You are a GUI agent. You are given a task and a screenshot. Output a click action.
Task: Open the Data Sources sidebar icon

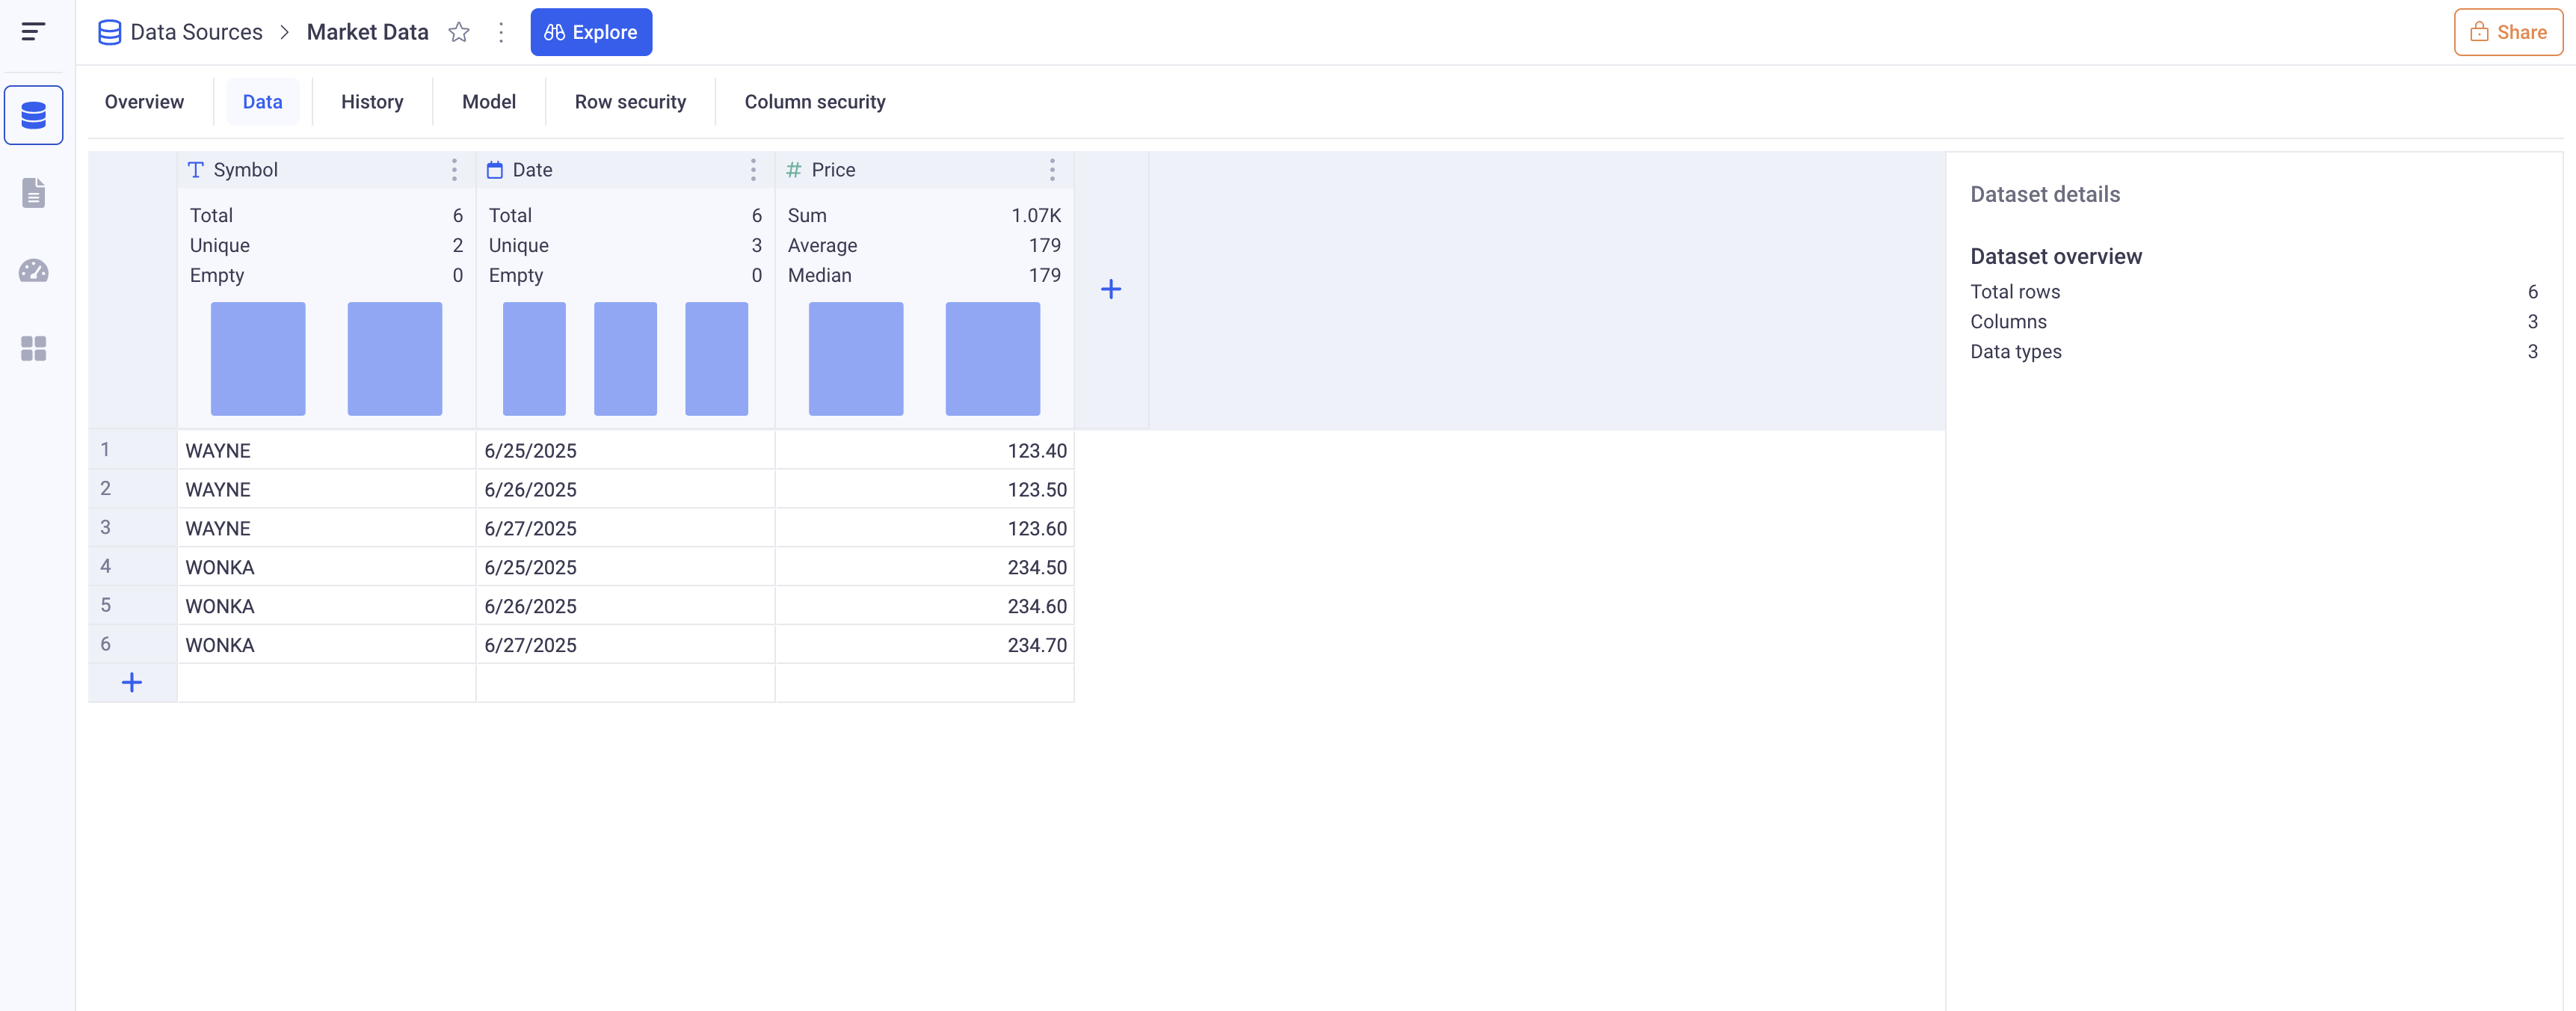(x=34, y=116)
